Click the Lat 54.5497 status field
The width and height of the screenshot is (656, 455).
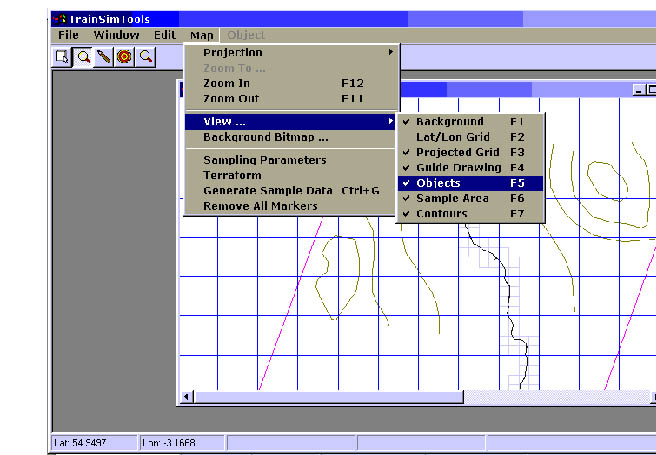click(x=95, y=442)
